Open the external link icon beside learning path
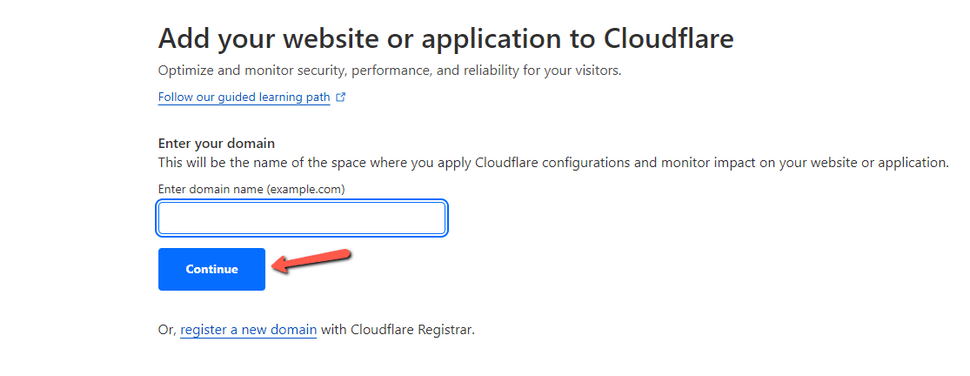The image size is (970, 376). (340, 97)
